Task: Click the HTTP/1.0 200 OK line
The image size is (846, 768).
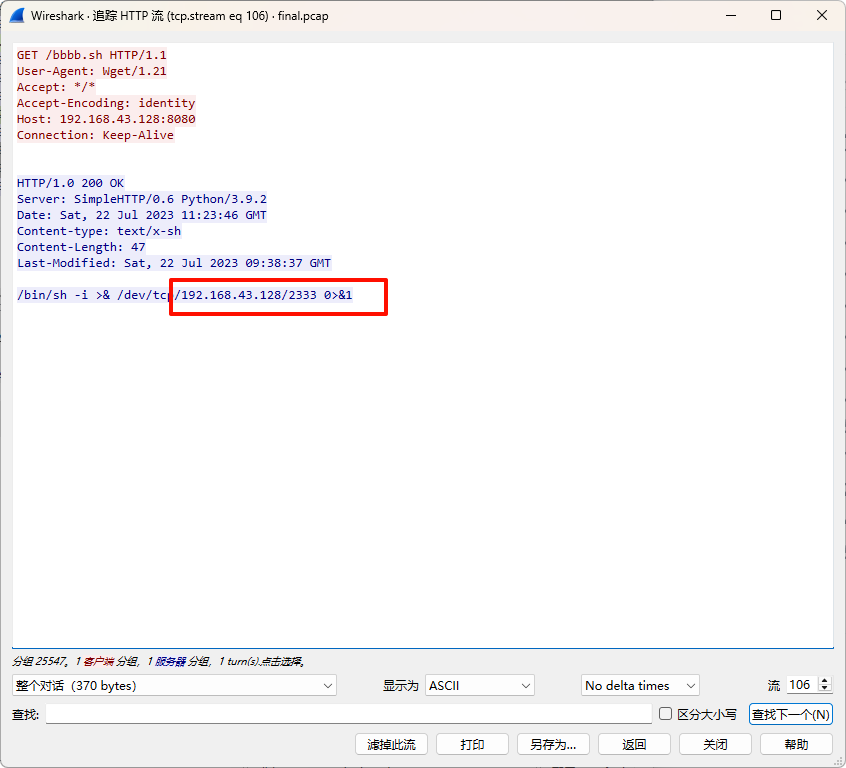Action: pyautogui.click(x=70, y=183)
